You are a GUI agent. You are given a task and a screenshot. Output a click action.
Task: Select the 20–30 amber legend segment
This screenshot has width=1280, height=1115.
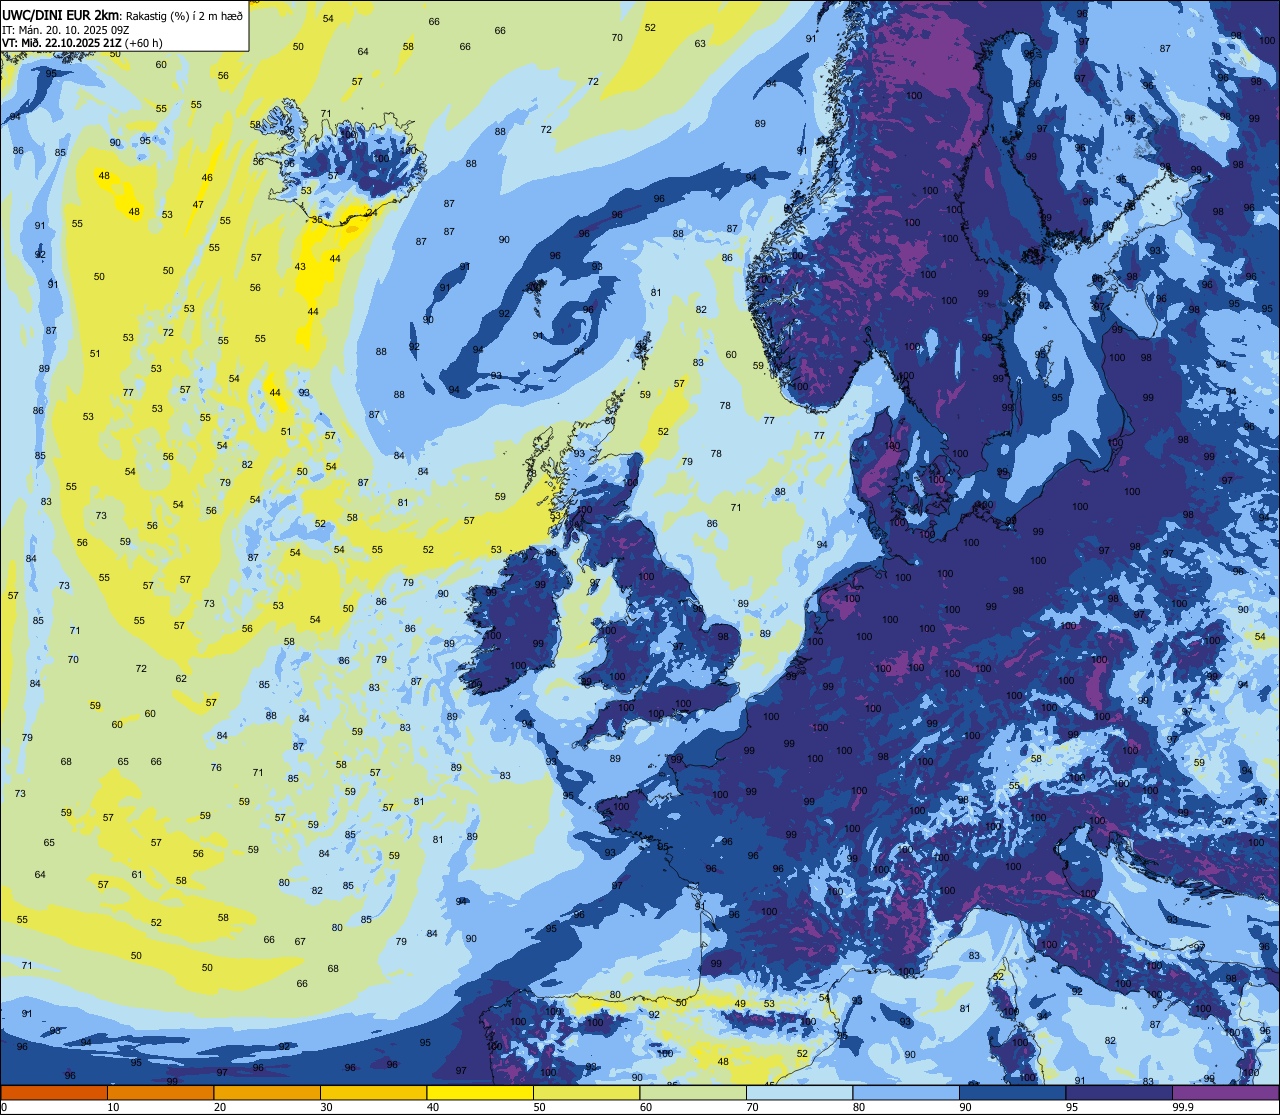267,1092
